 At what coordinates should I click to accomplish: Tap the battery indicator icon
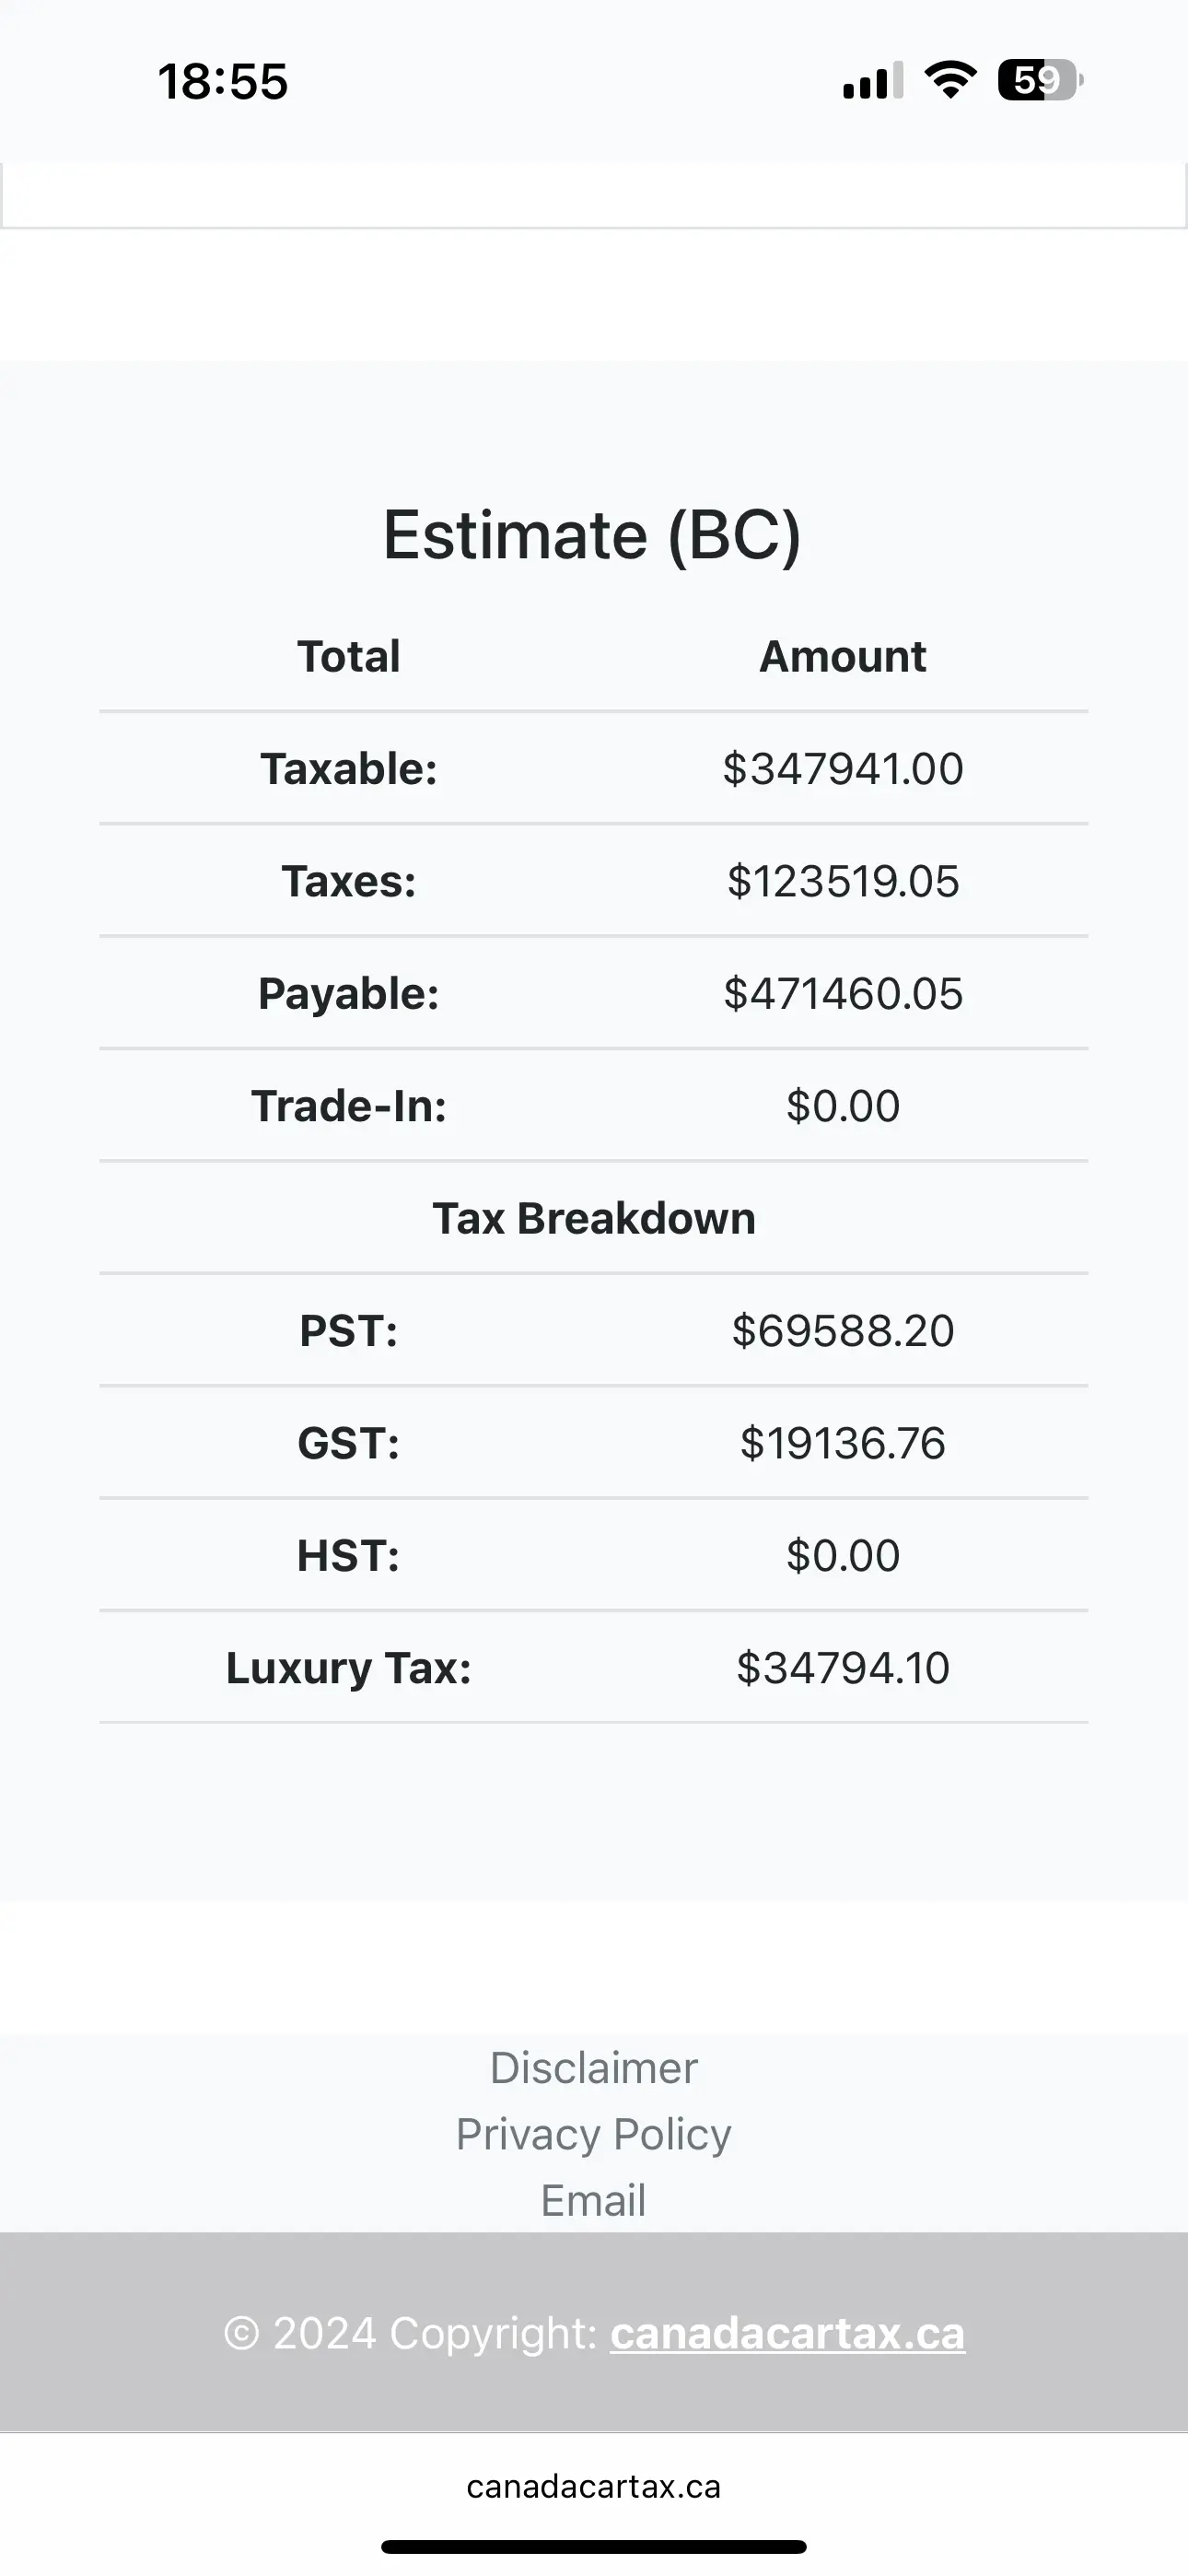pyautogui.click(x=1039, y=80)
